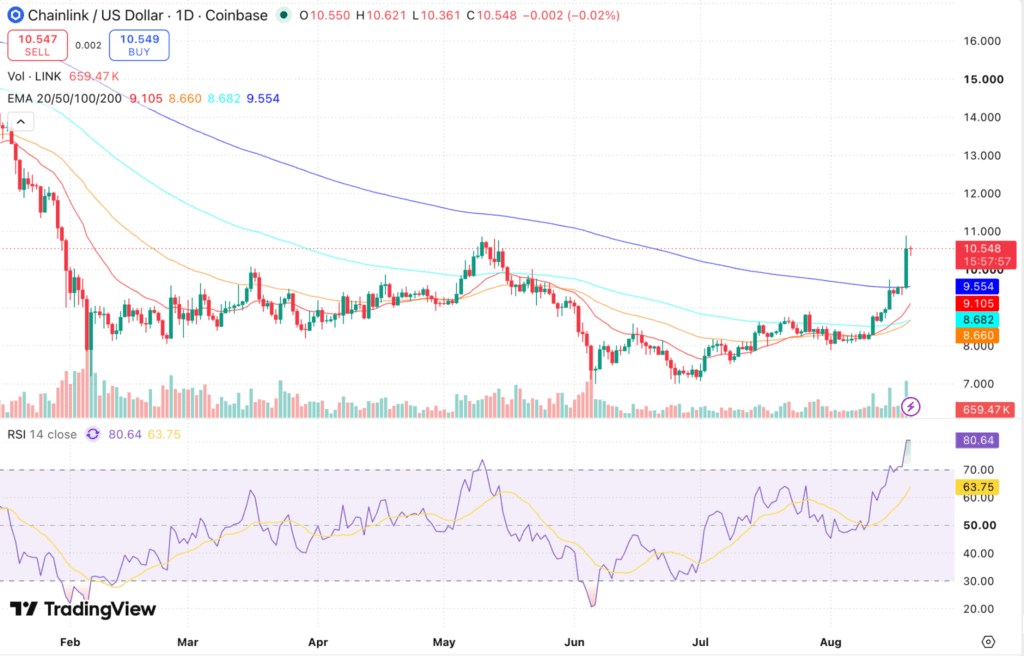Click the 8.682 EMA 100 legend value

coord(224,99)
